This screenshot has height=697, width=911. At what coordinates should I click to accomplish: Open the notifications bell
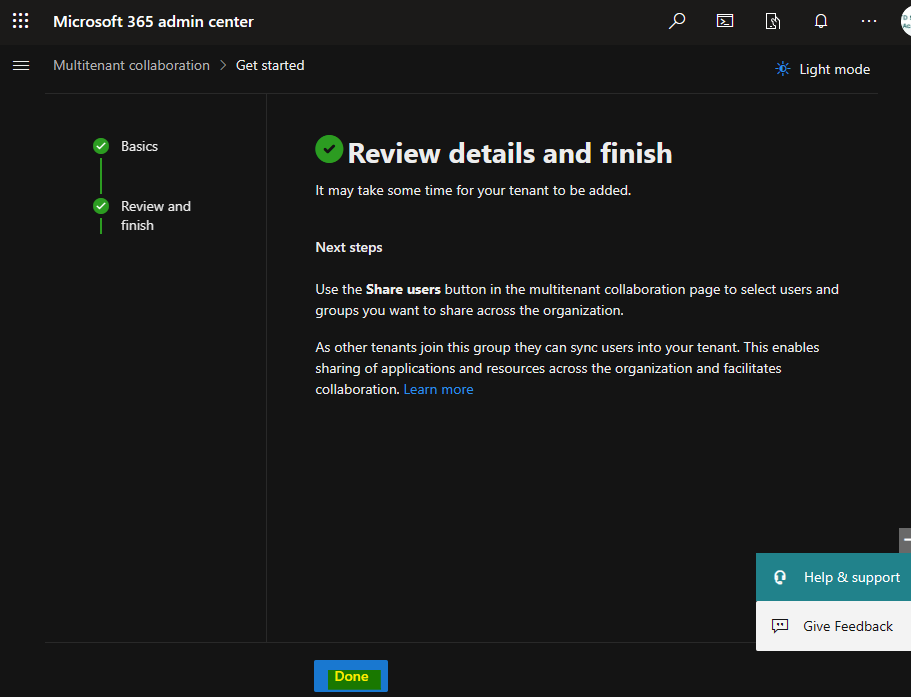(820, 21)
